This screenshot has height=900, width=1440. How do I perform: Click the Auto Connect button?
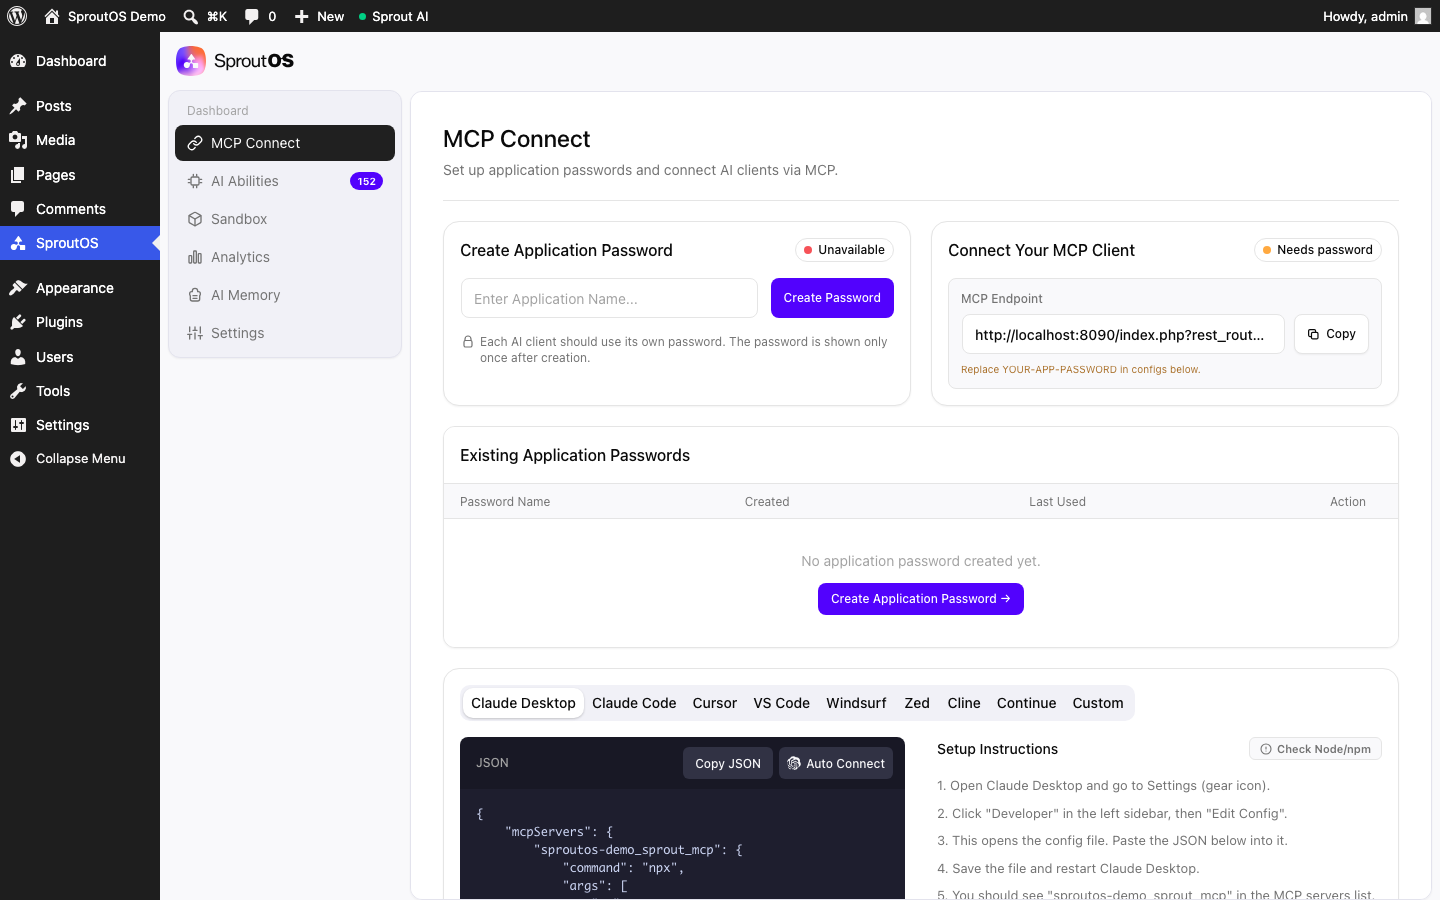point(836,763)
